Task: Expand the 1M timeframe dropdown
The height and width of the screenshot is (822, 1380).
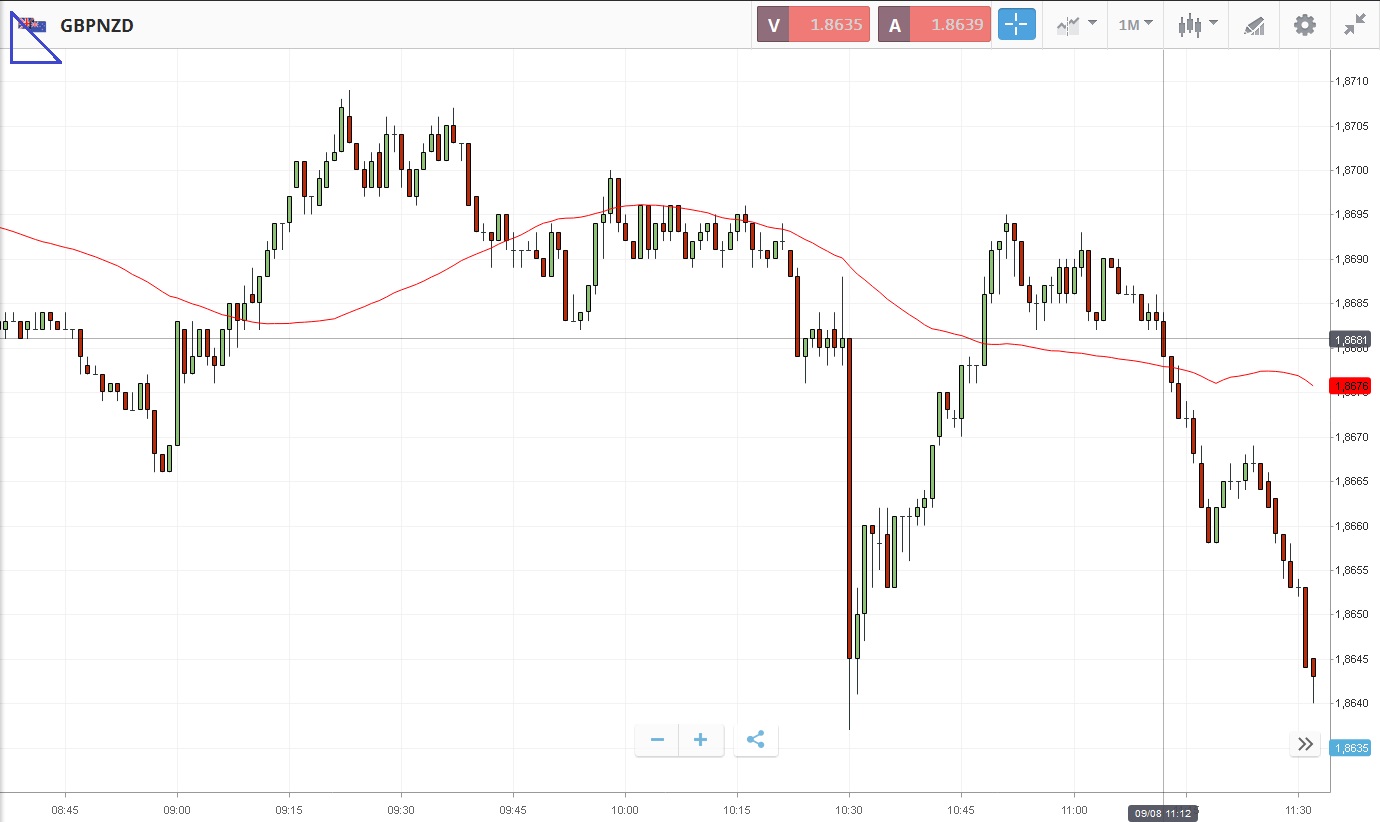Action: click(x=1135, y=25)
